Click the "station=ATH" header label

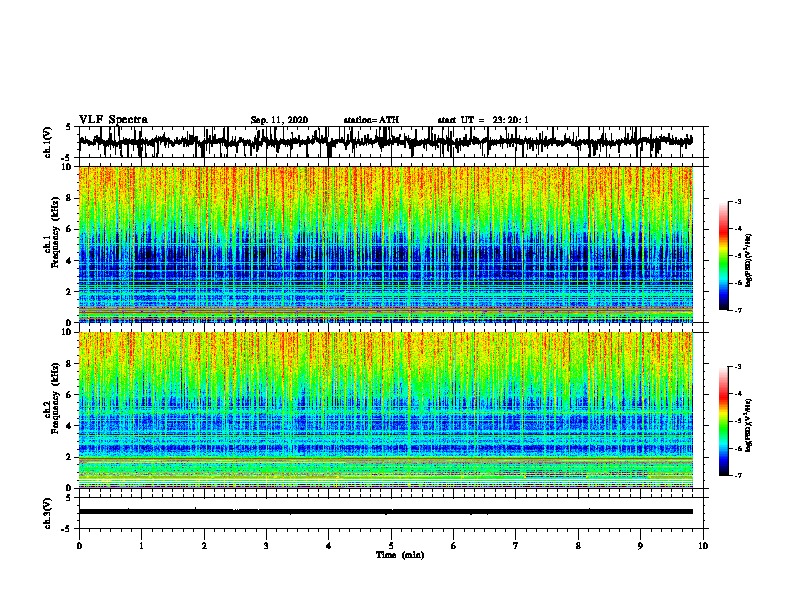point(371,120)
